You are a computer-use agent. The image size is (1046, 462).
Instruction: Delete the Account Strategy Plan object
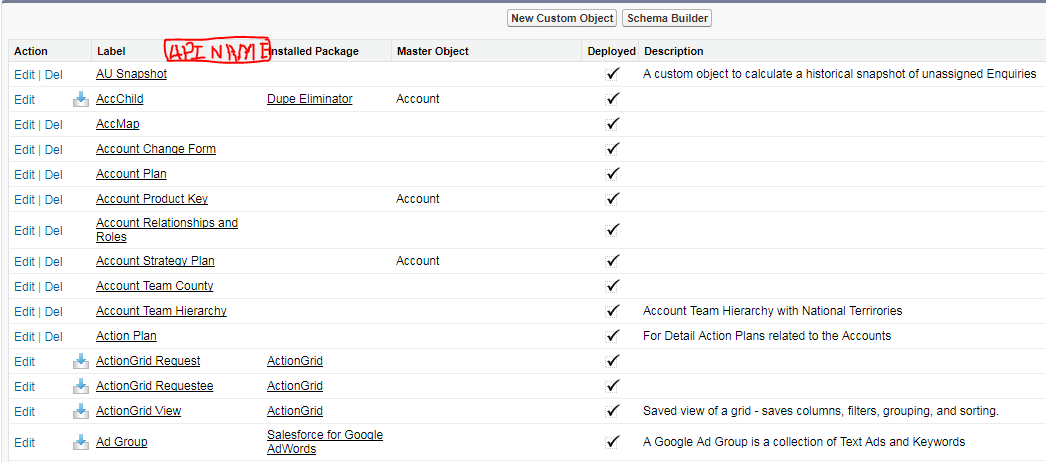(53, 261)
